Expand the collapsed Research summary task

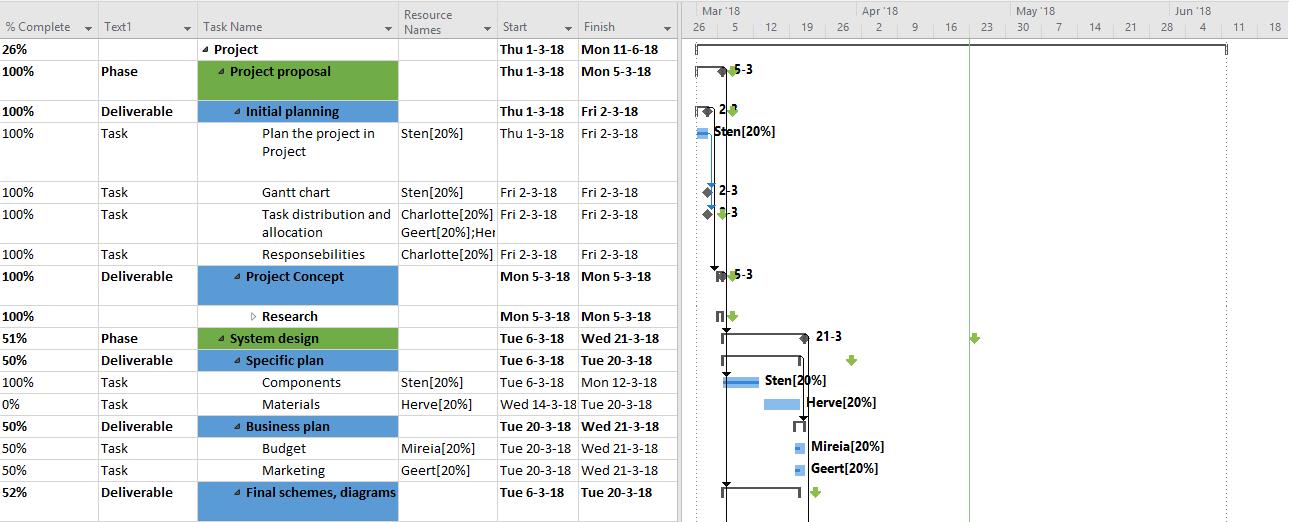click(x=254, y=317)
